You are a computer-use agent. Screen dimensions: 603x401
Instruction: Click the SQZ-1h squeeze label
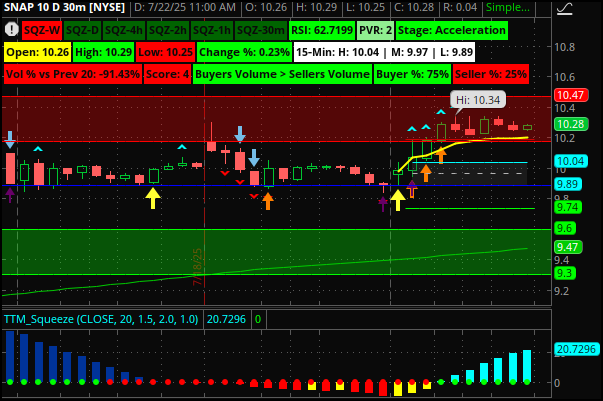point(212,30)
